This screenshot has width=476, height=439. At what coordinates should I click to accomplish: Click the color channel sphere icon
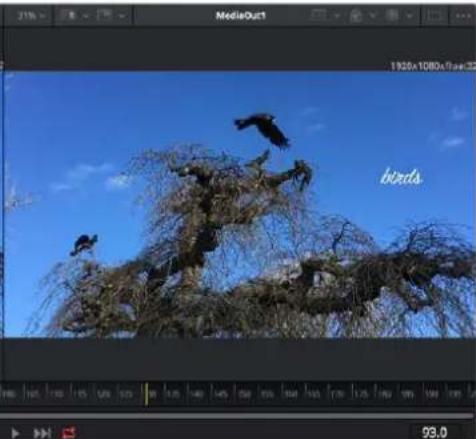(392, 15)
